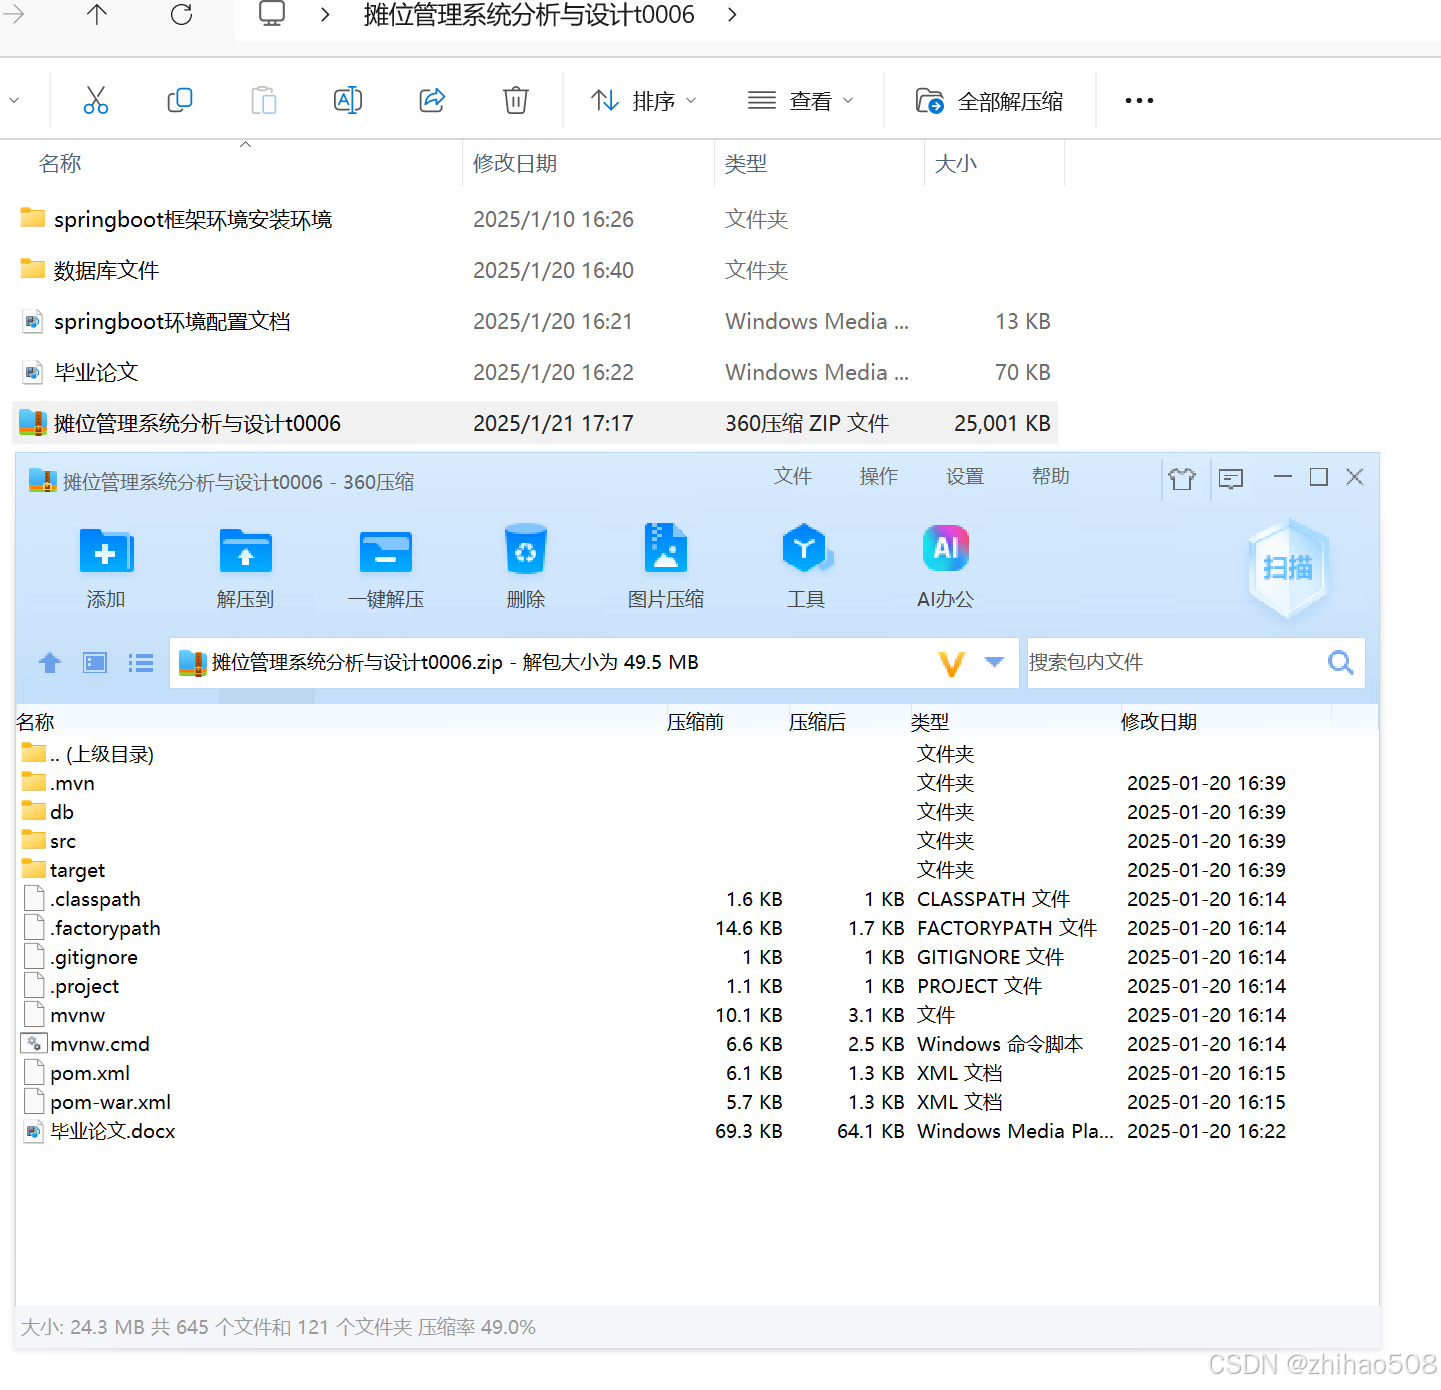The image size is (1441, 1390).
Task: Click the Explorer refresh button
Action: tap(181, 14)
